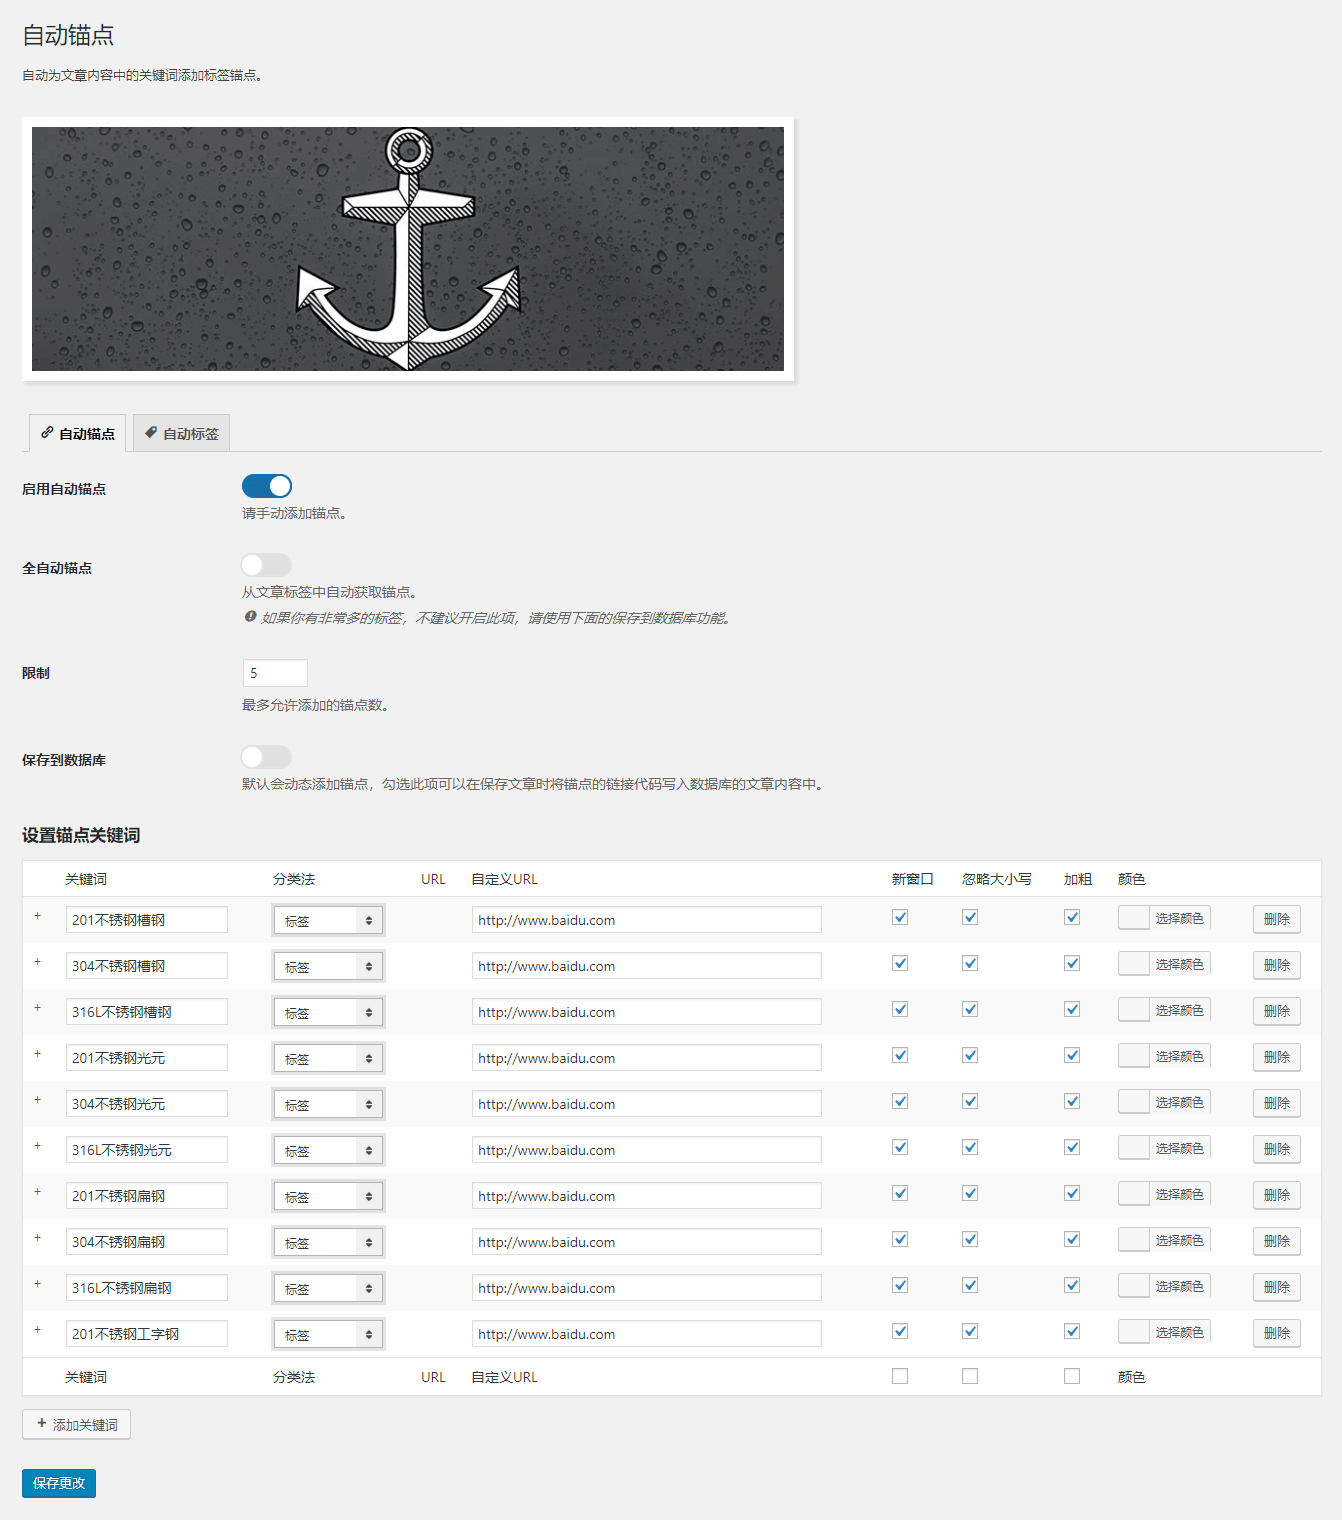Viewport: 1342px width, 1520px height.
Task: Uncheck 忽略大小写 for 316L不锈钢光元
Action: (x=970, y=1147)
